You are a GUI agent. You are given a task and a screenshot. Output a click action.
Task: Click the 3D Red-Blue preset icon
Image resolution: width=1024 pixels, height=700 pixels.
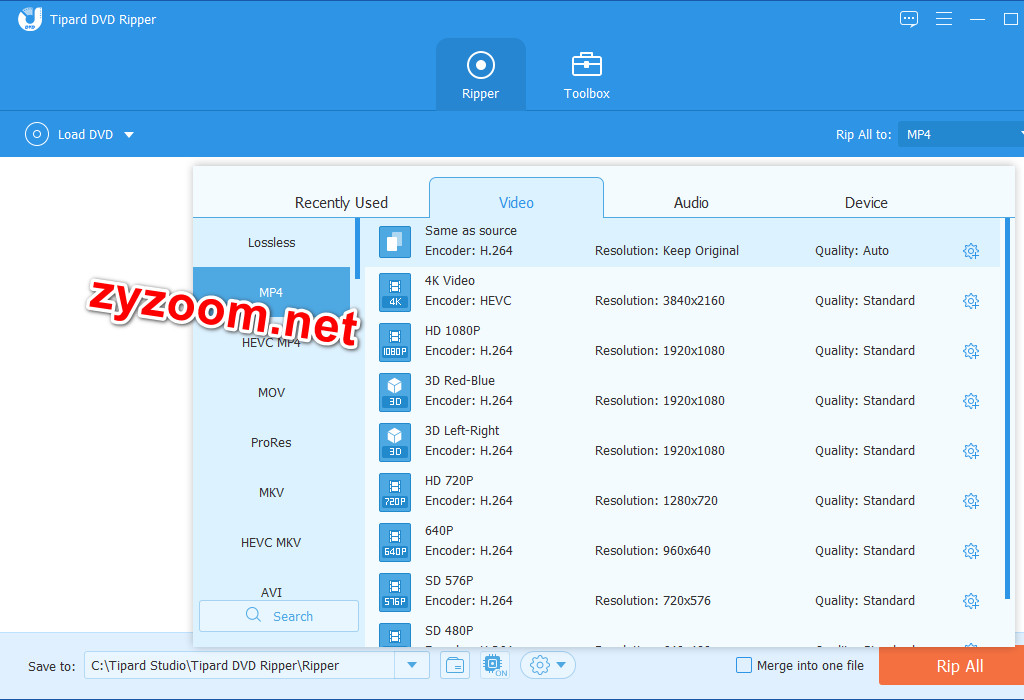[395, 392]
